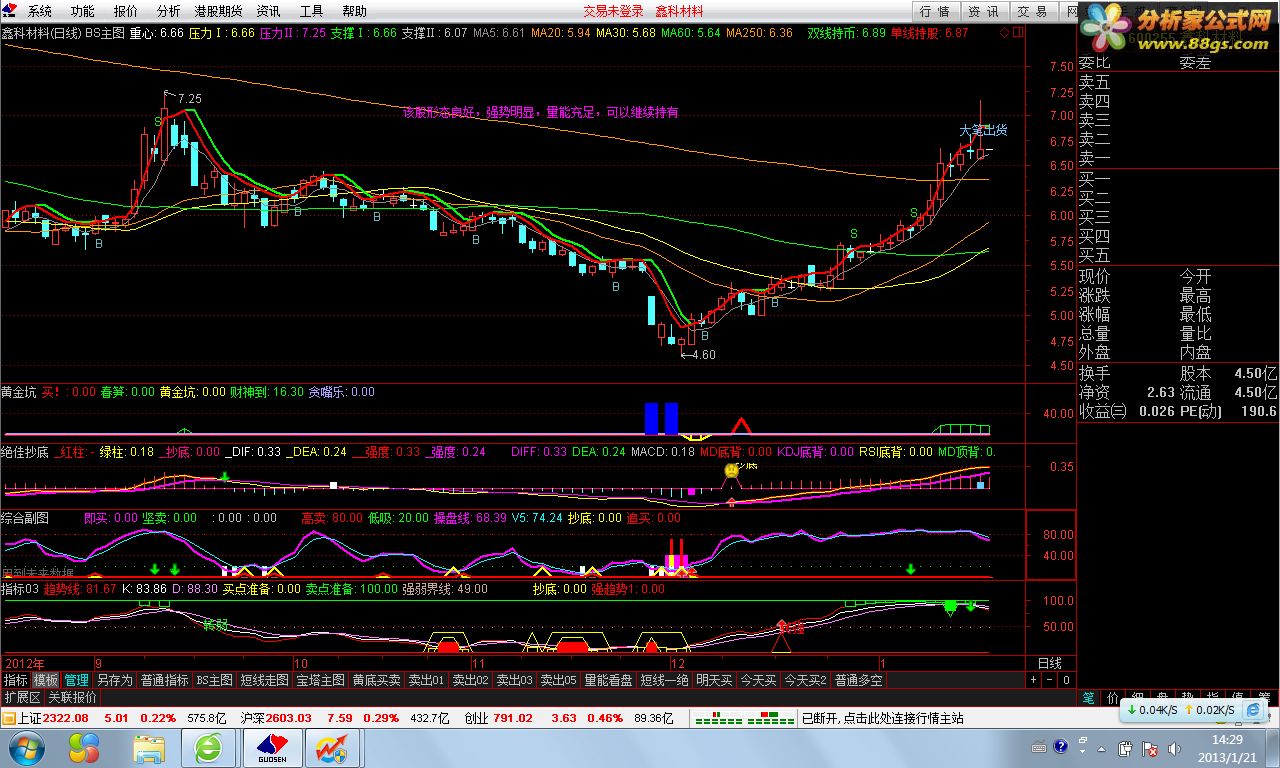Viewport: 1280px width, 768px height.
Task: Click the 交易 button at top right
Action: coord(1032,11)
